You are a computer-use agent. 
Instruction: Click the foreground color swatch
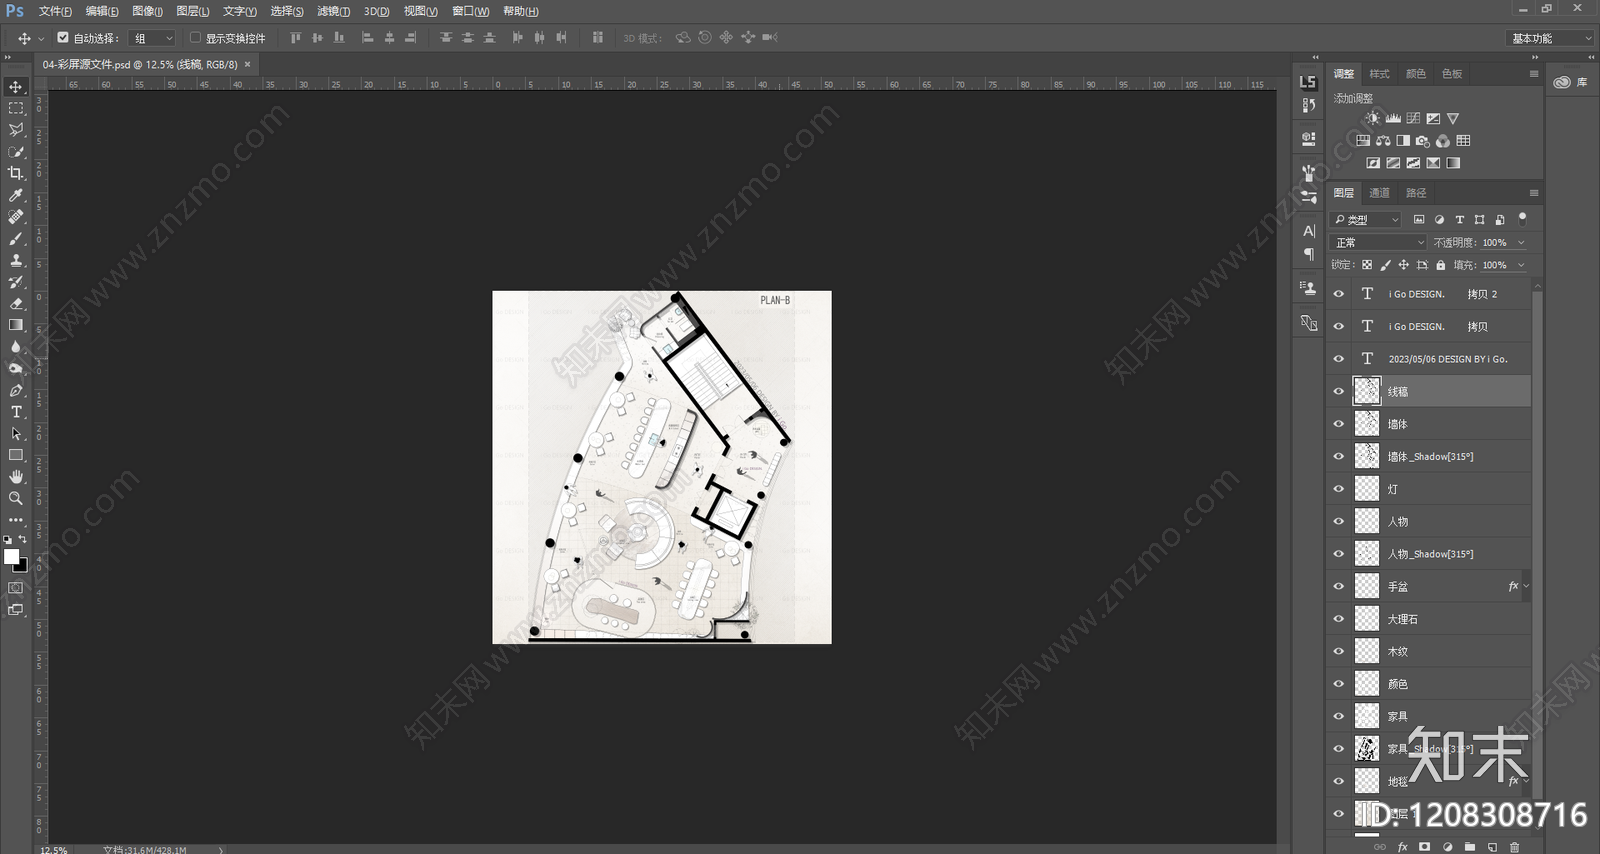[11, 557]
